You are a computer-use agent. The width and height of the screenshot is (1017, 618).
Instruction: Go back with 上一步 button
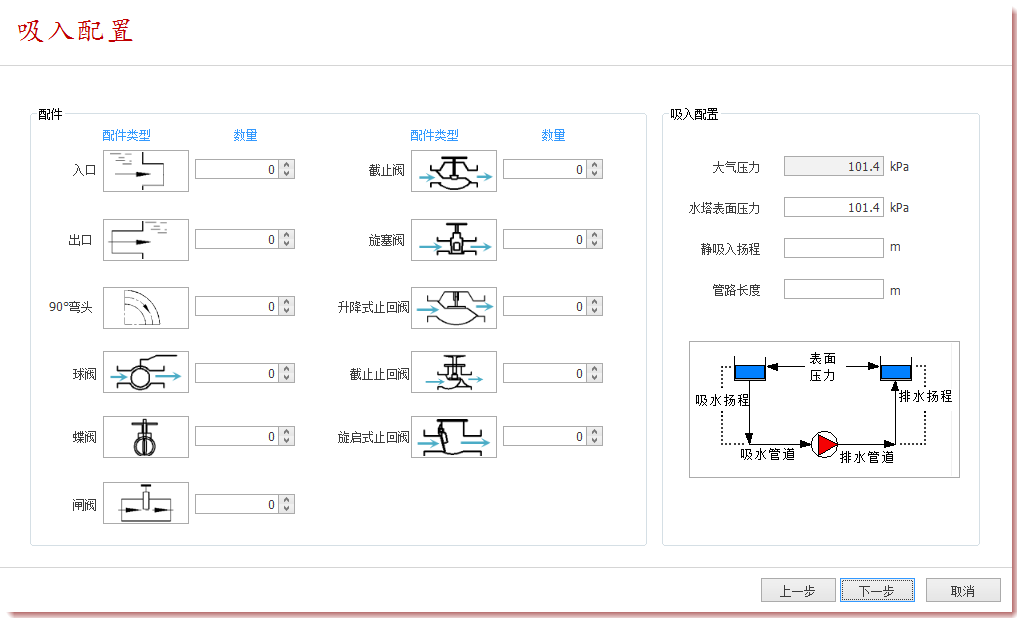pyautogui.click(x=798, y=591)
